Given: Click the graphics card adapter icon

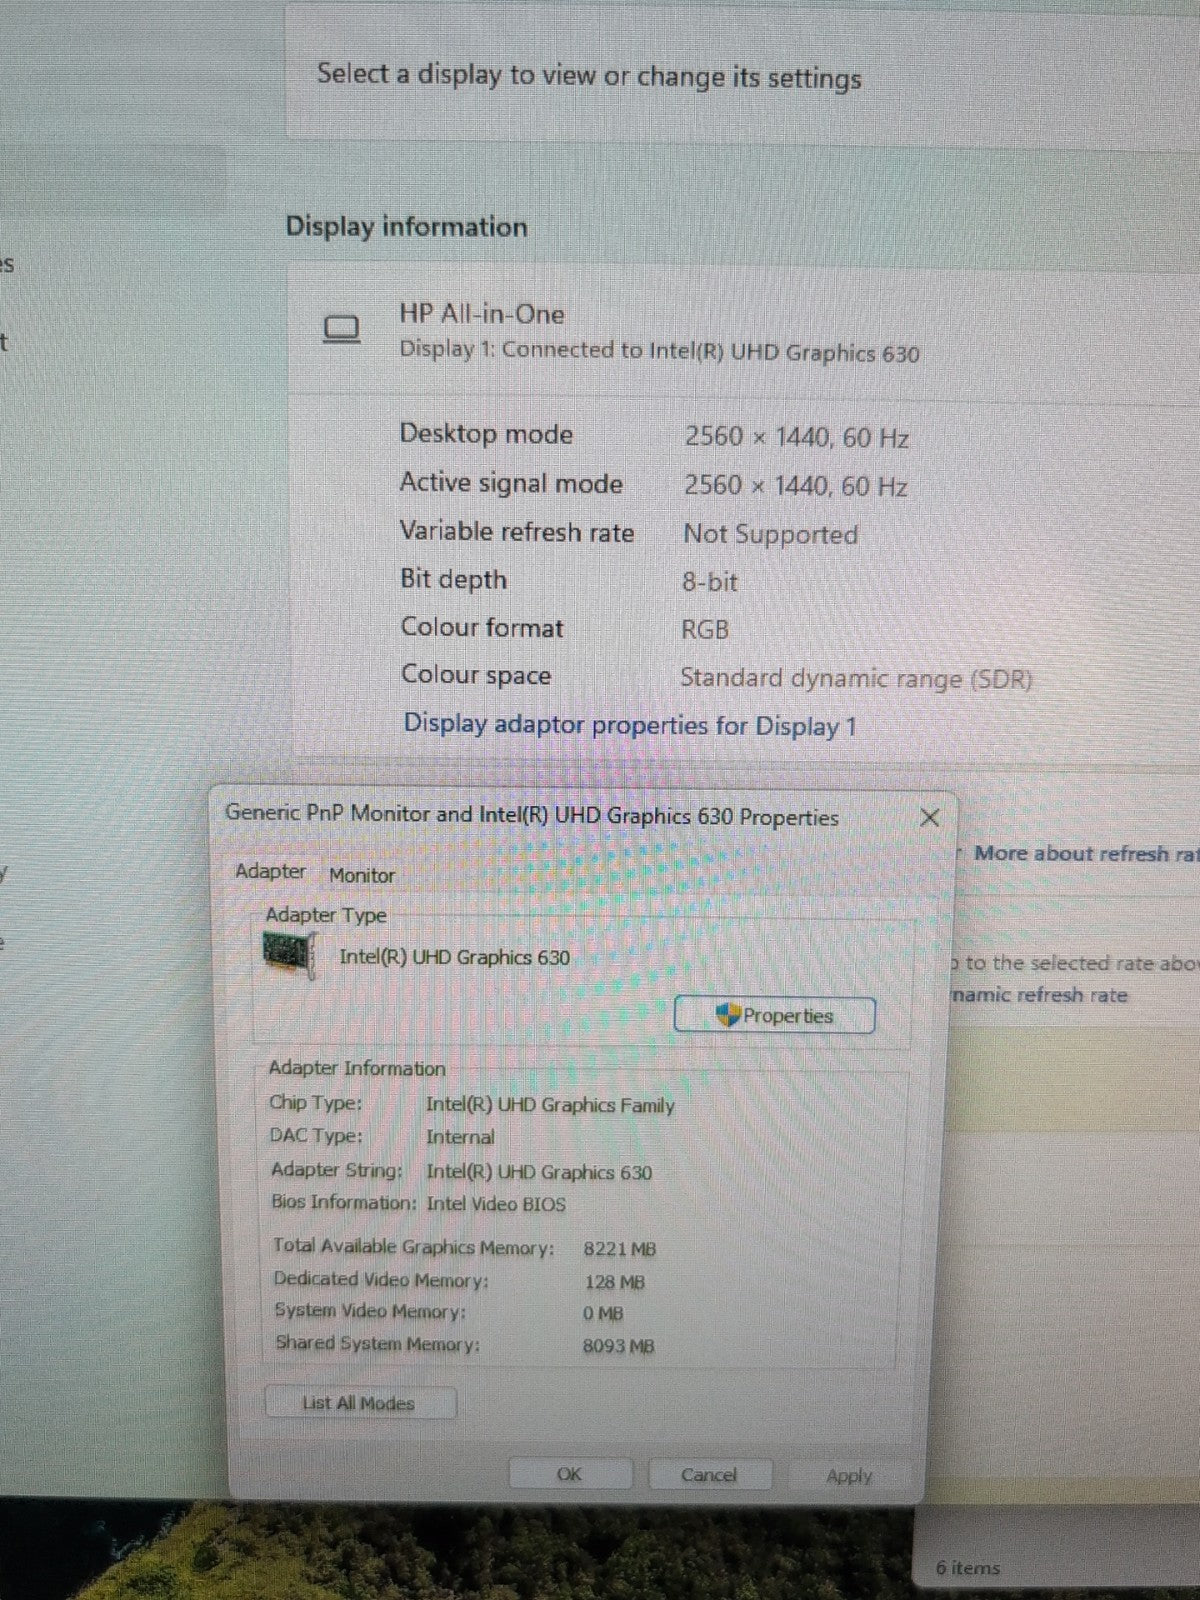Looking at the screenshot, I should [x=290, y=954].
